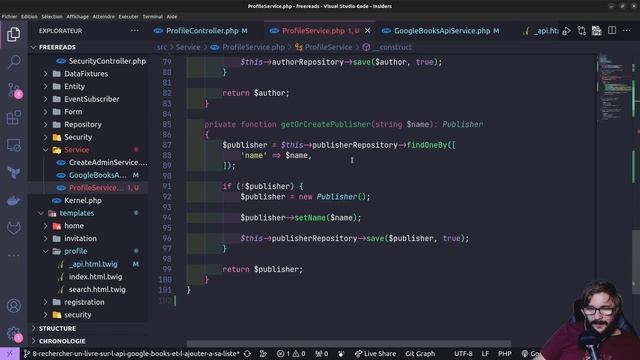640x360 pixels.
Task: Open the Affichage menu
Action: click(x=78, y=17)
